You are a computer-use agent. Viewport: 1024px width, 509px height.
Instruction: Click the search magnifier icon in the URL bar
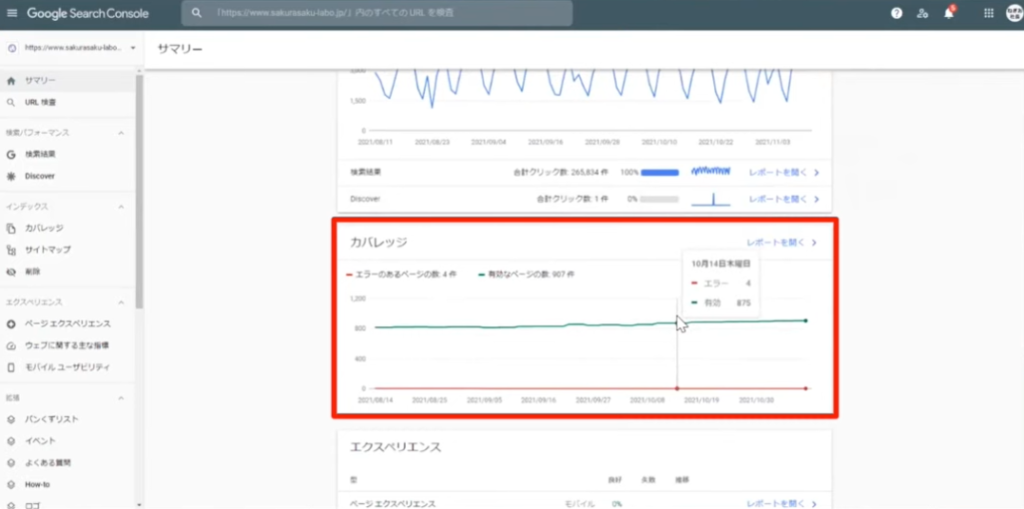[196, 13]
